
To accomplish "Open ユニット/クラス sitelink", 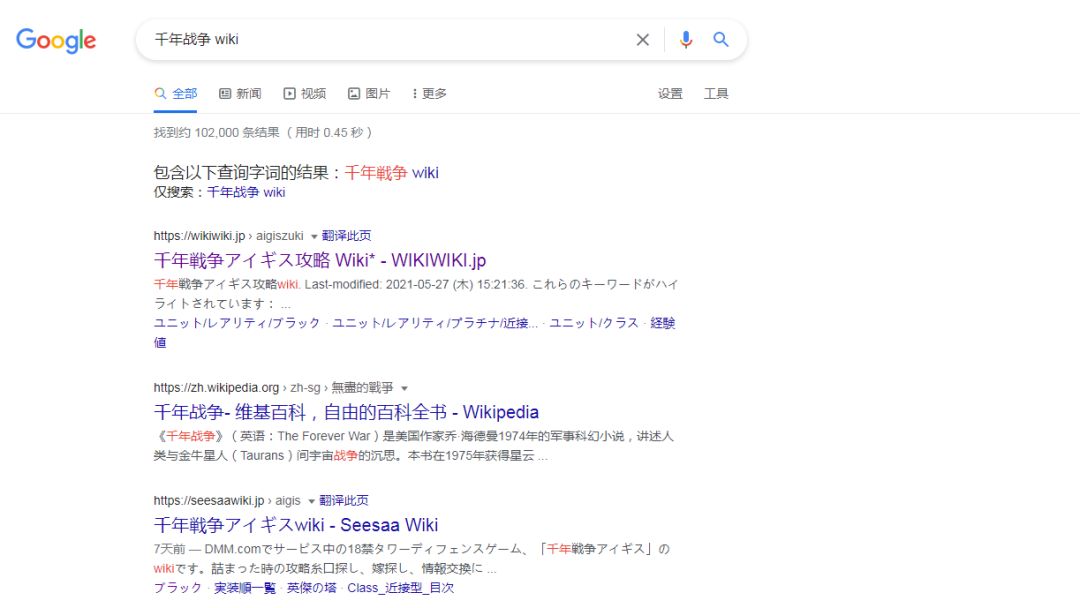I will pos(594,323).
